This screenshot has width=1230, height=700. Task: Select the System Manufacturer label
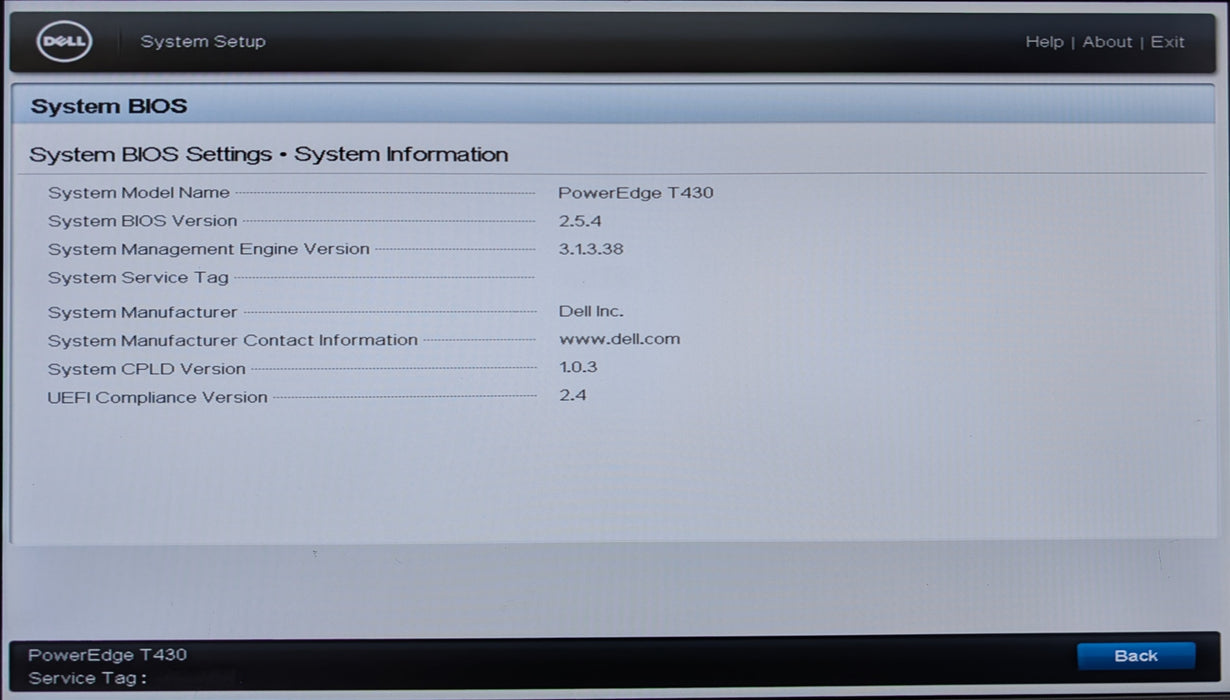[x=143, y=313]
